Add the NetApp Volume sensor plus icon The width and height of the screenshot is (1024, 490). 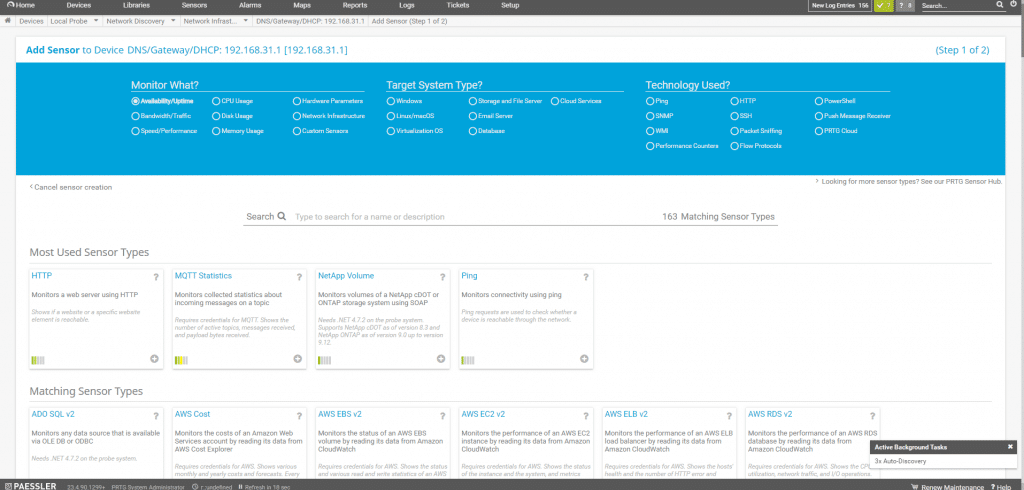point(441,359)
